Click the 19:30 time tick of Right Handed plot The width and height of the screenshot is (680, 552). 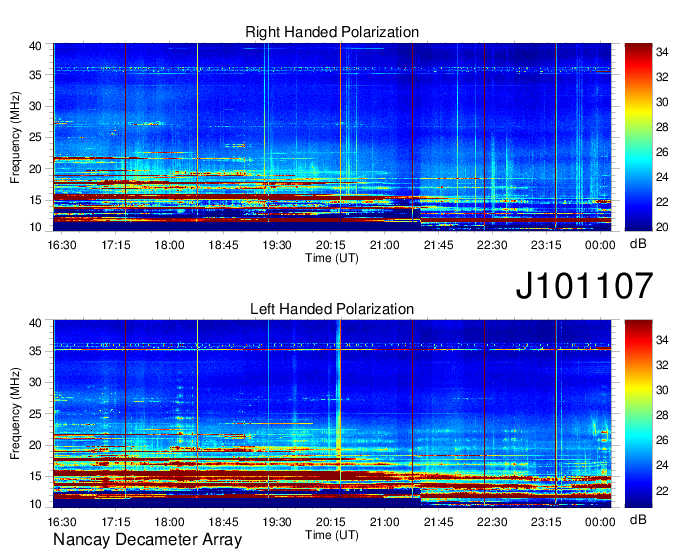277,245
